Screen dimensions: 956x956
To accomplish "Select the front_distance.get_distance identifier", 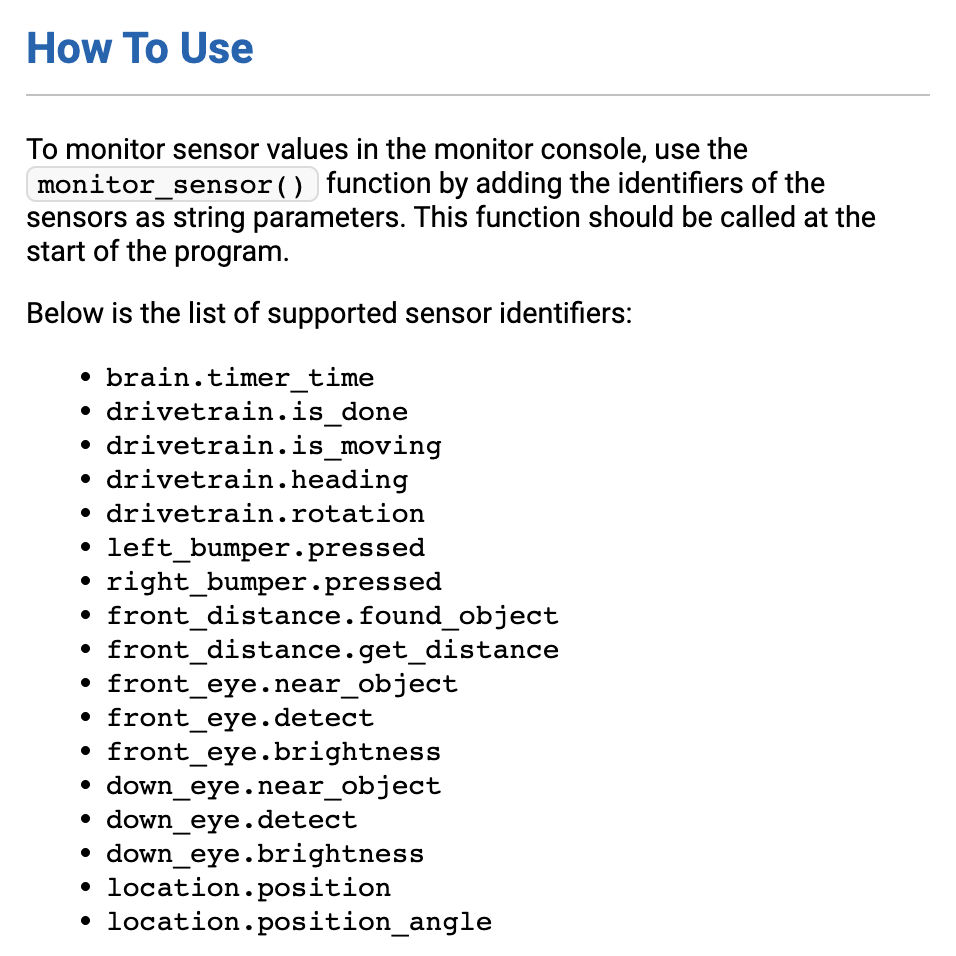I will tap(332, 650).
